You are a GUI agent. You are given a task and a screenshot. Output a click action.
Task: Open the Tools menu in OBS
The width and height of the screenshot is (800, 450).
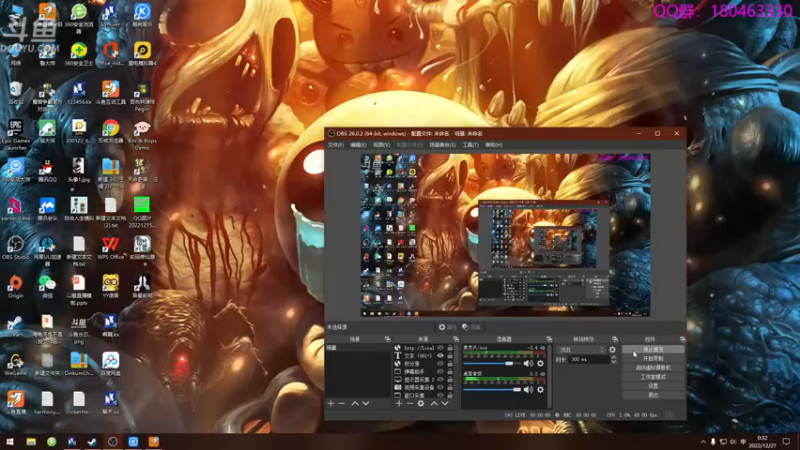[470, 145]
